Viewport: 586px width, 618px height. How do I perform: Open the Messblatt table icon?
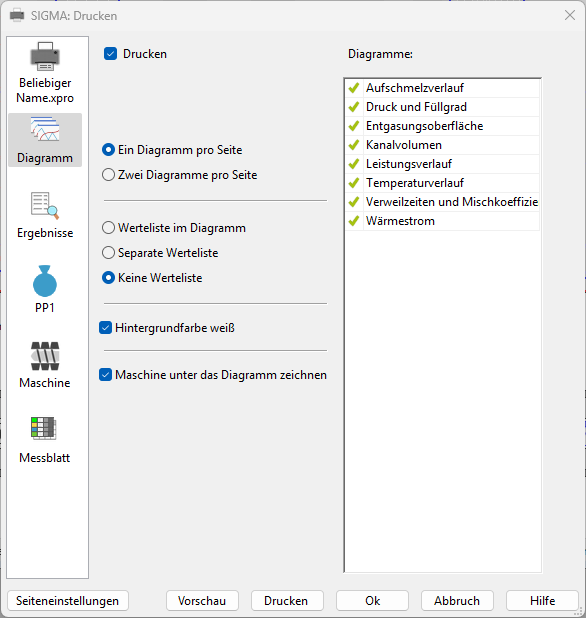(x=44, y=428)
